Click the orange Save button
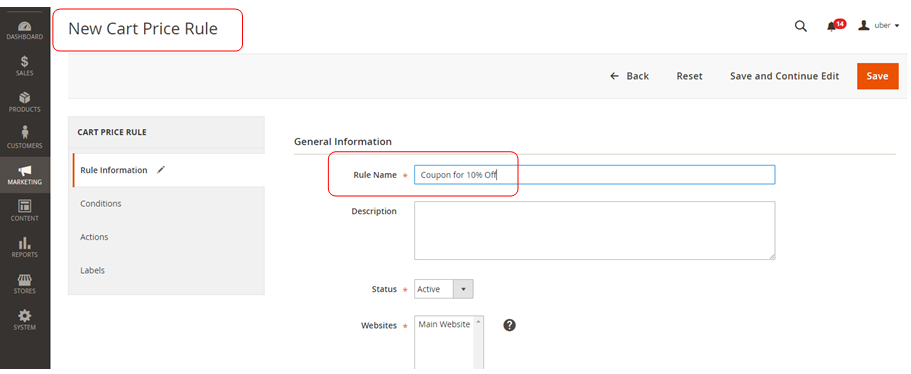Viewport: 911px width, 374px height. 877,76
